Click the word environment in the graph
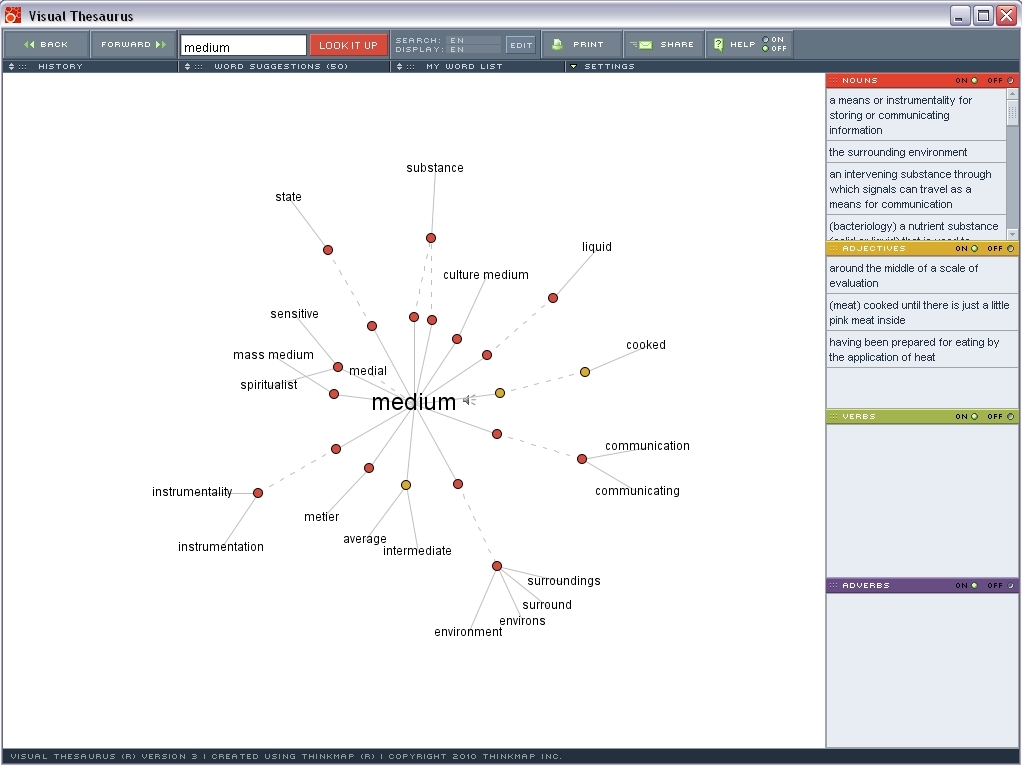 468,632
